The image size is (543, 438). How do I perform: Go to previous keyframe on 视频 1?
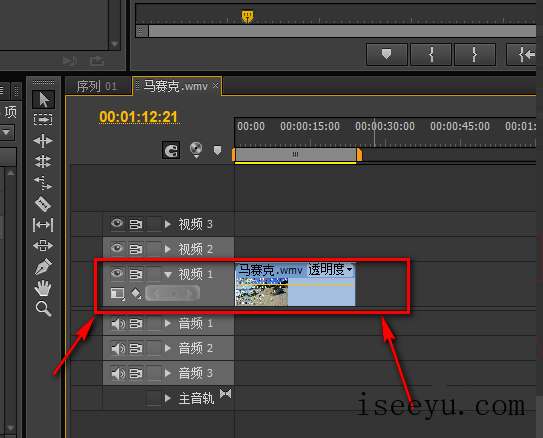coord(157,294)
